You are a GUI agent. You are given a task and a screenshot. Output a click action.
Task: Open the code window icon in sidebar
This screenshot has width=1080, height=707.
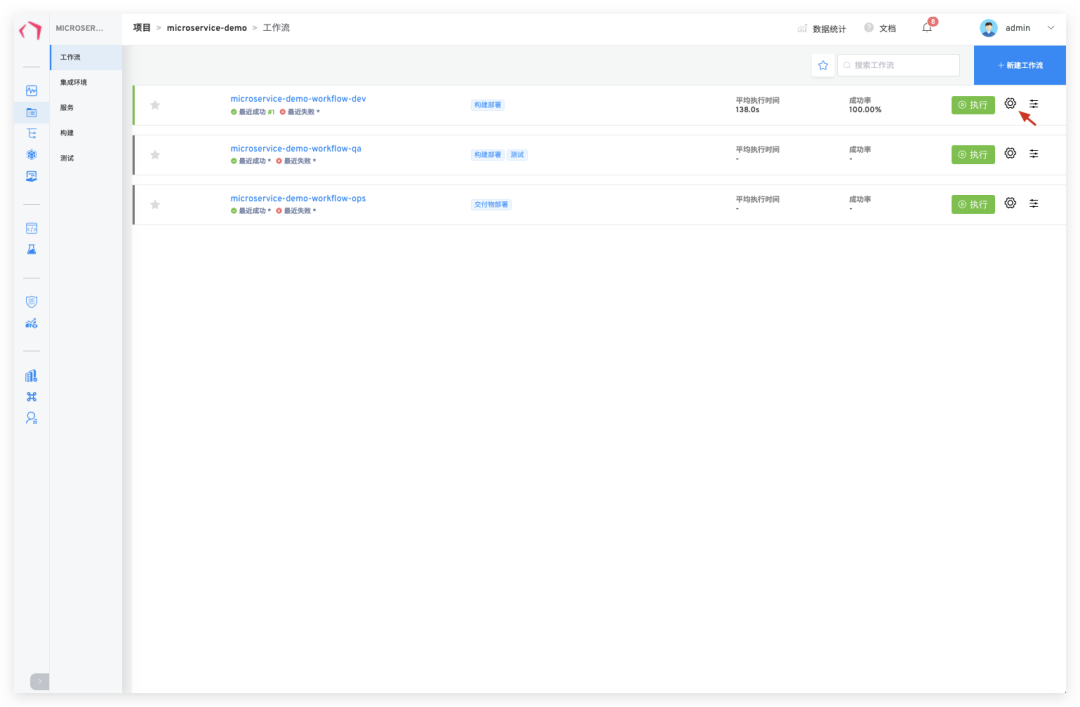(x=32, y=228)
